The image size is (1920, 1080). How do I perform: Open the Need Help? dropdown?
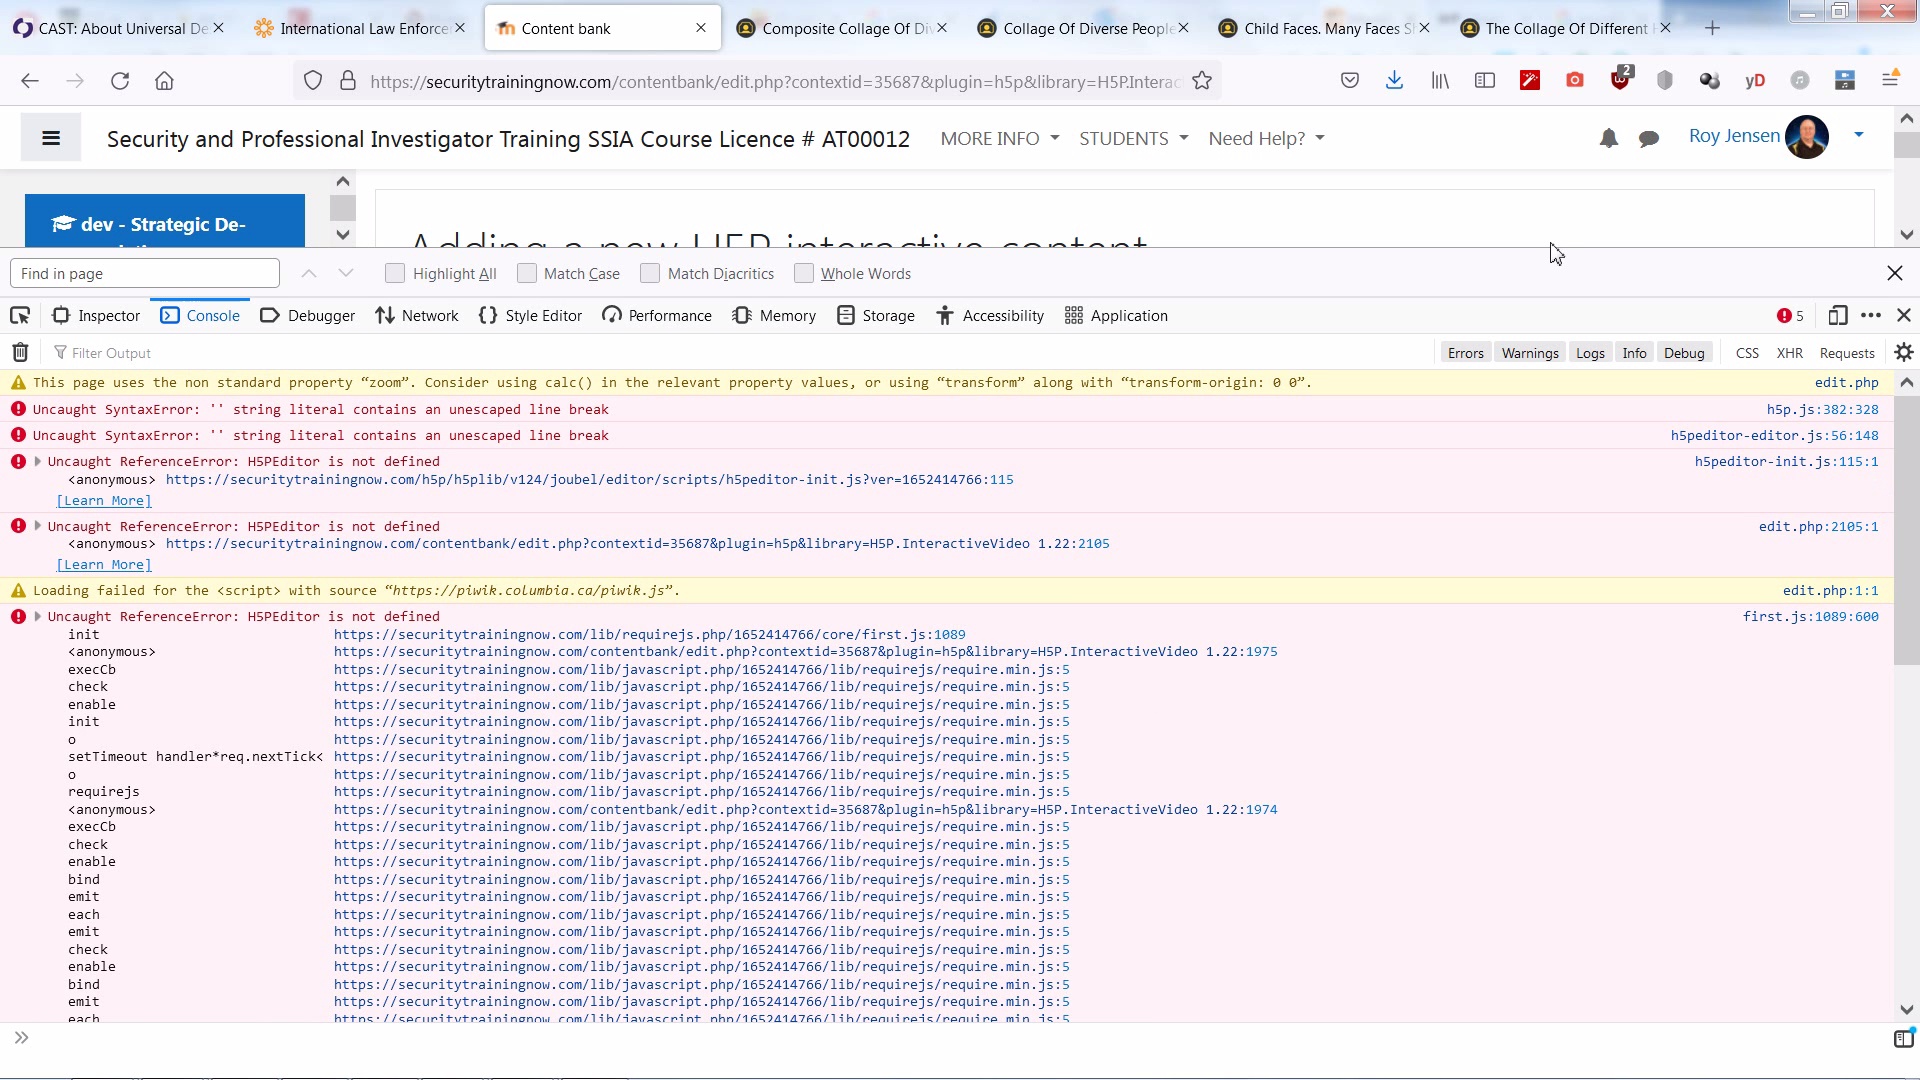click(x=1266, y=139)
